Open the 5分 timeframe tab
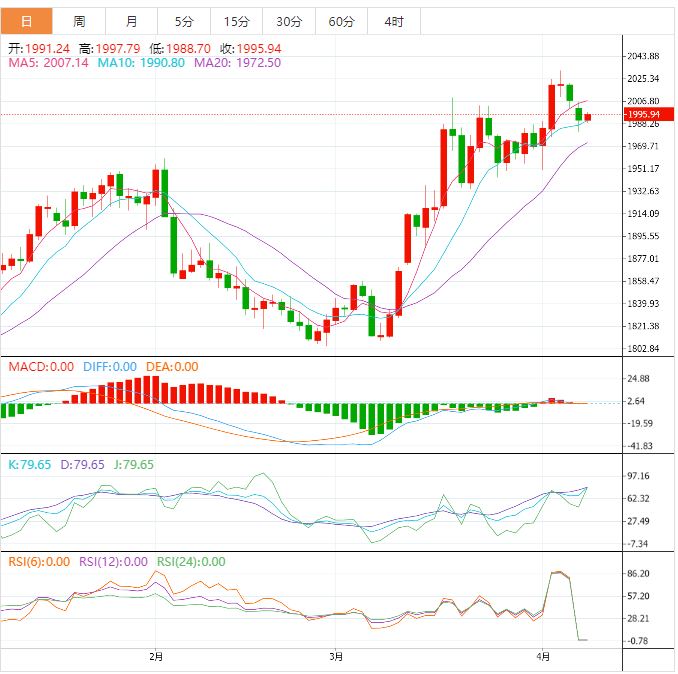Screen dimensions: 678x674 tap(184, 21)
